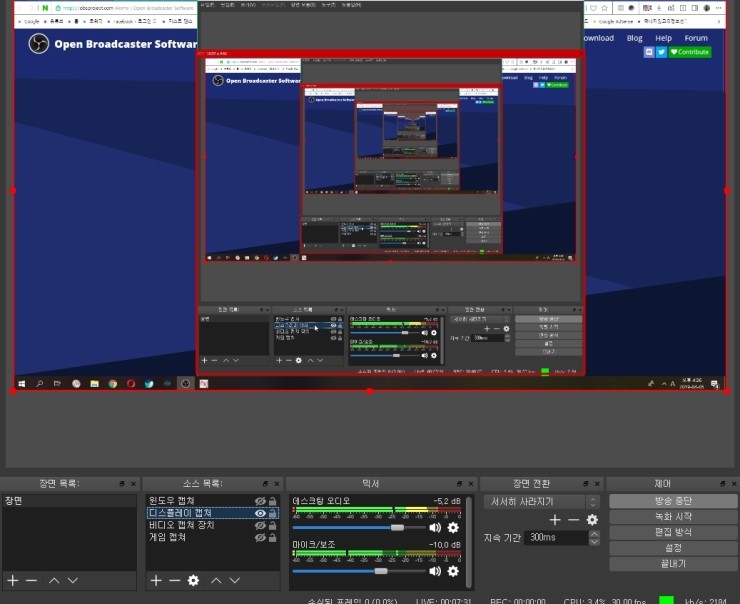Increase 지속 기간 with the up arrow
740x604 pixels.
594,534
